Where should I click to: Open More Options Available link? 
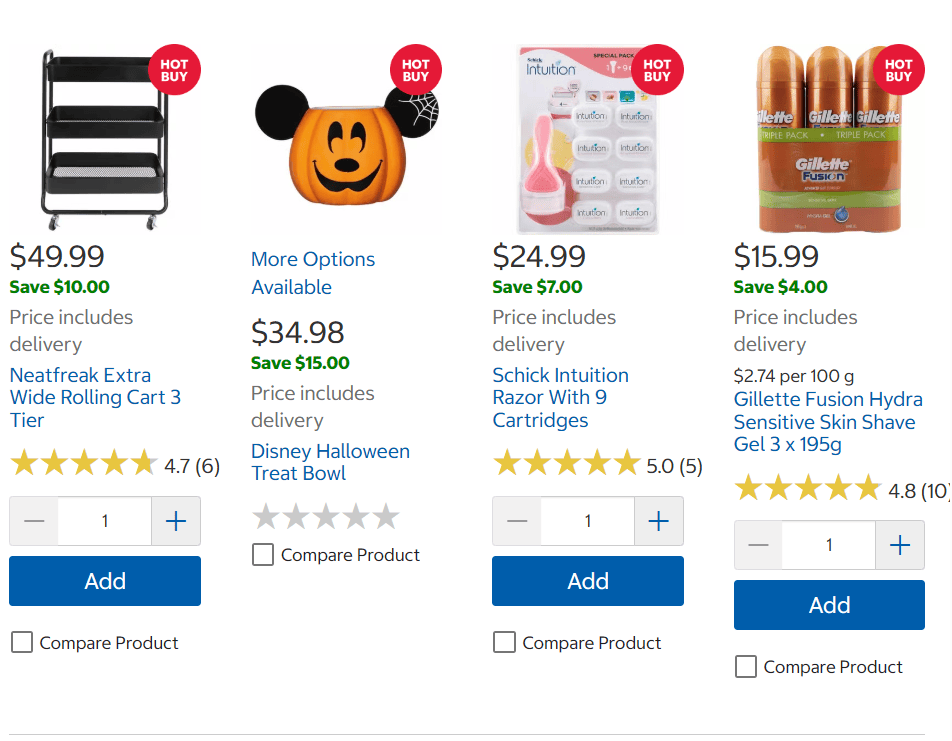click(313, 273)
